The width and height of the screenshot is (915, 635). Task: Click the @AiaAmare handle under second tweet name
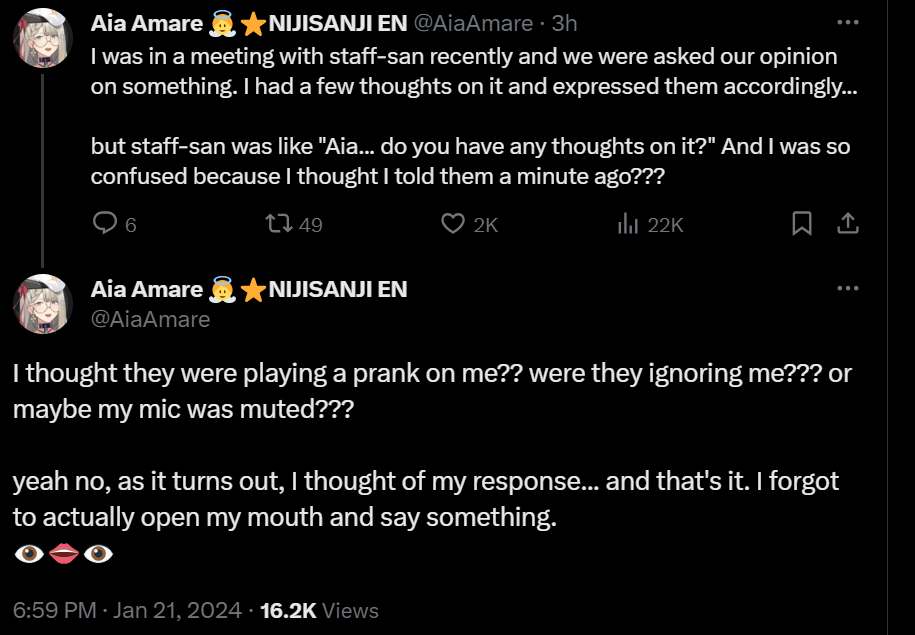[151, 319]
